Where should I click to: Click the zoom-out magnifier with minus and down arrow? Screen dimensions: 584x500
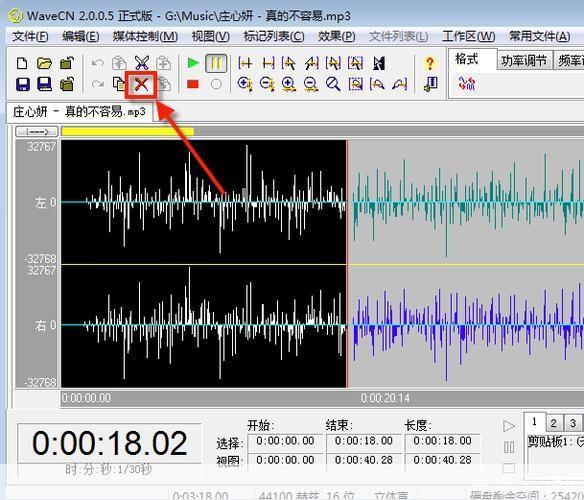[x=267, y=84]
